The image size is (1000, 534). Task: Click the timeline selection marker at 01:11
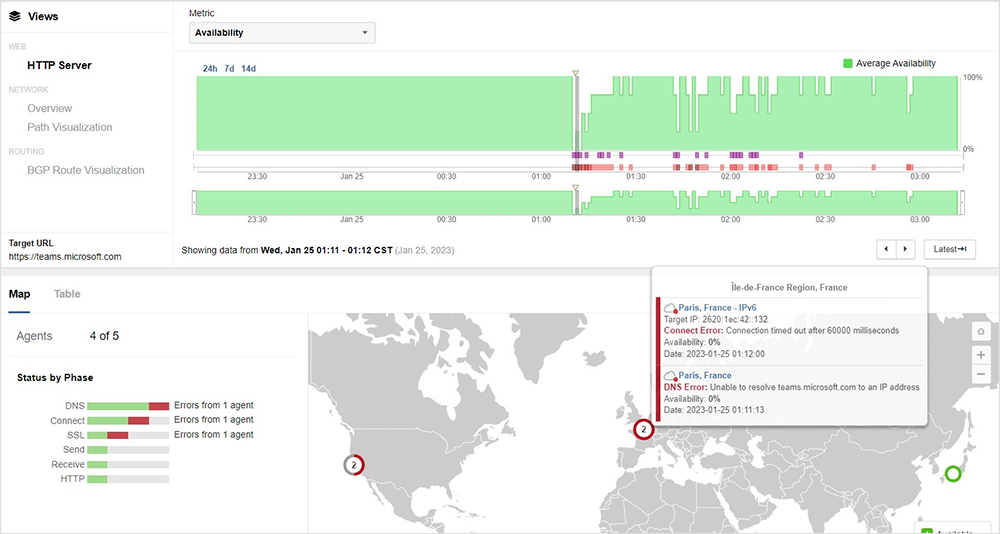[x=575, y=75]
